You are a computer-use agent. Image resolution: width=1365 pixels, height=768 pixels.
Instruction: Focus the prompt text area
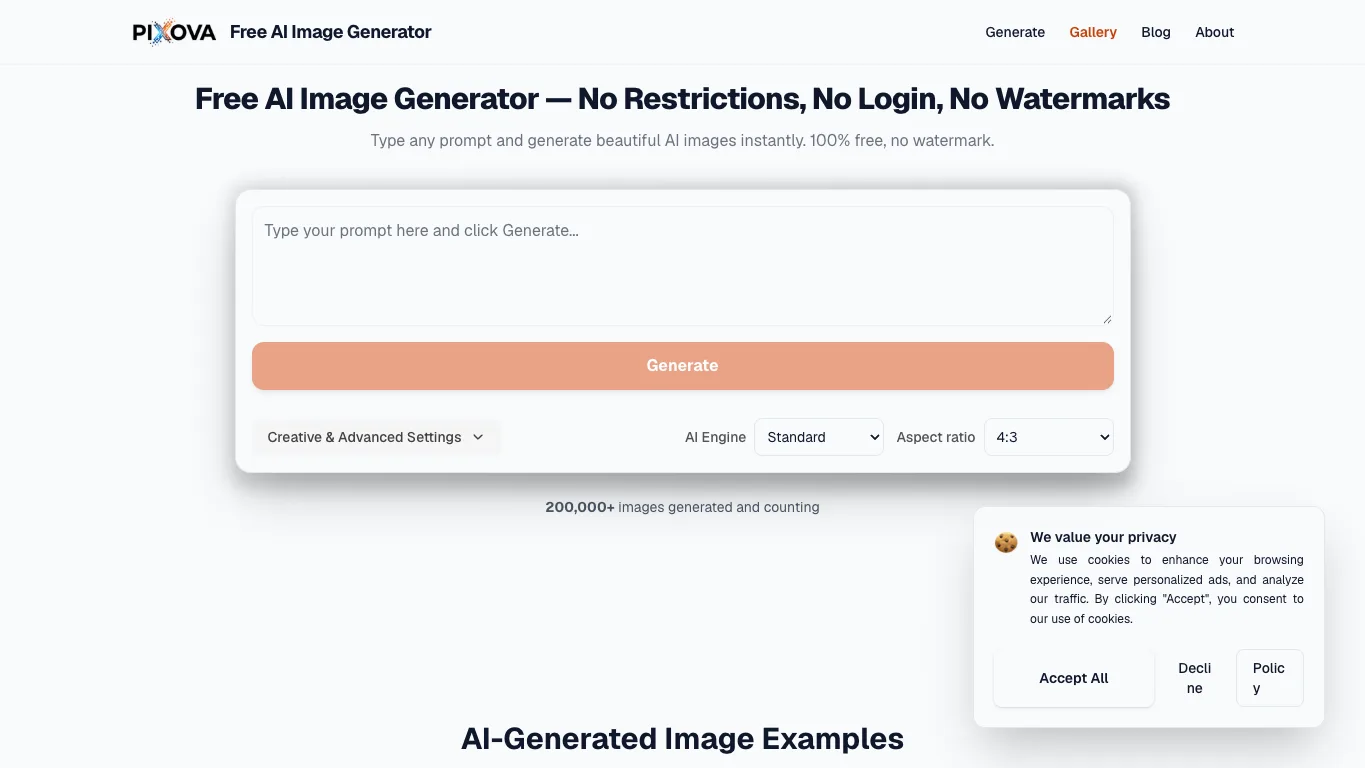(x=683, y=266)
